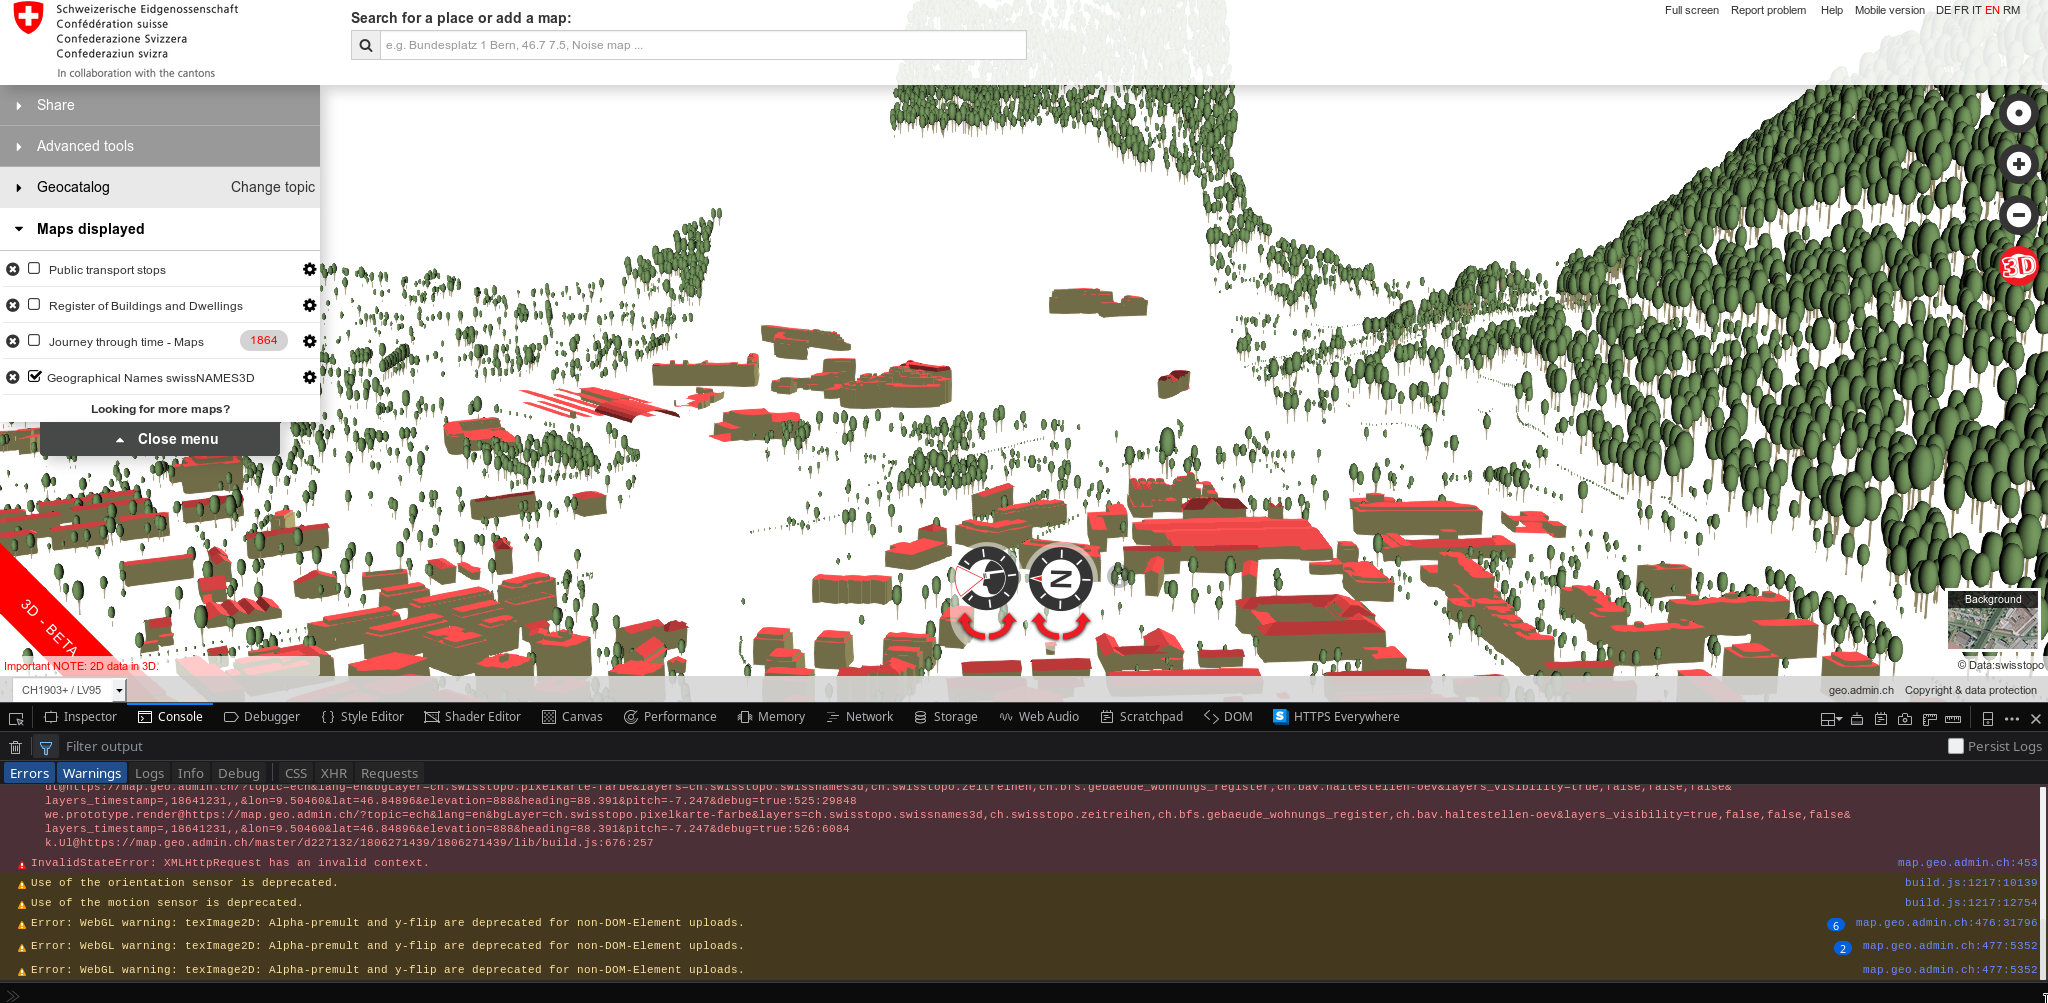This screenshot has width=2048, height=1003.
Task: Switch to the Style Editor tab
Action: coord(362,717)
